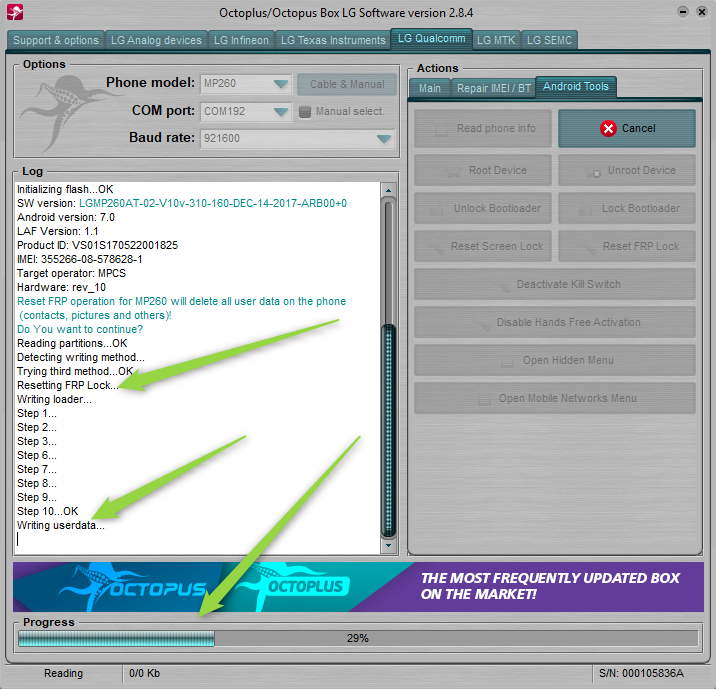Click the Unlock Bootloader padlock icon

coord(437,209)
